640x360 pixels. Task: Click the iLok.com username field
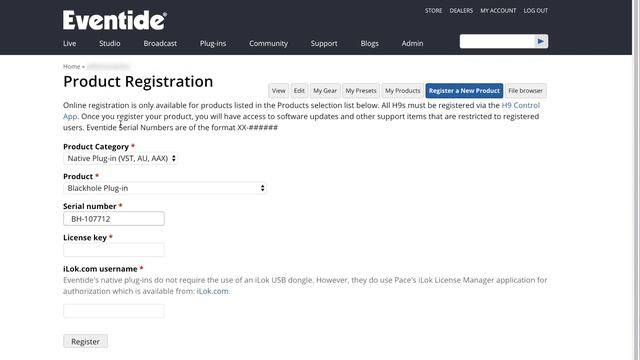(114, 311)
